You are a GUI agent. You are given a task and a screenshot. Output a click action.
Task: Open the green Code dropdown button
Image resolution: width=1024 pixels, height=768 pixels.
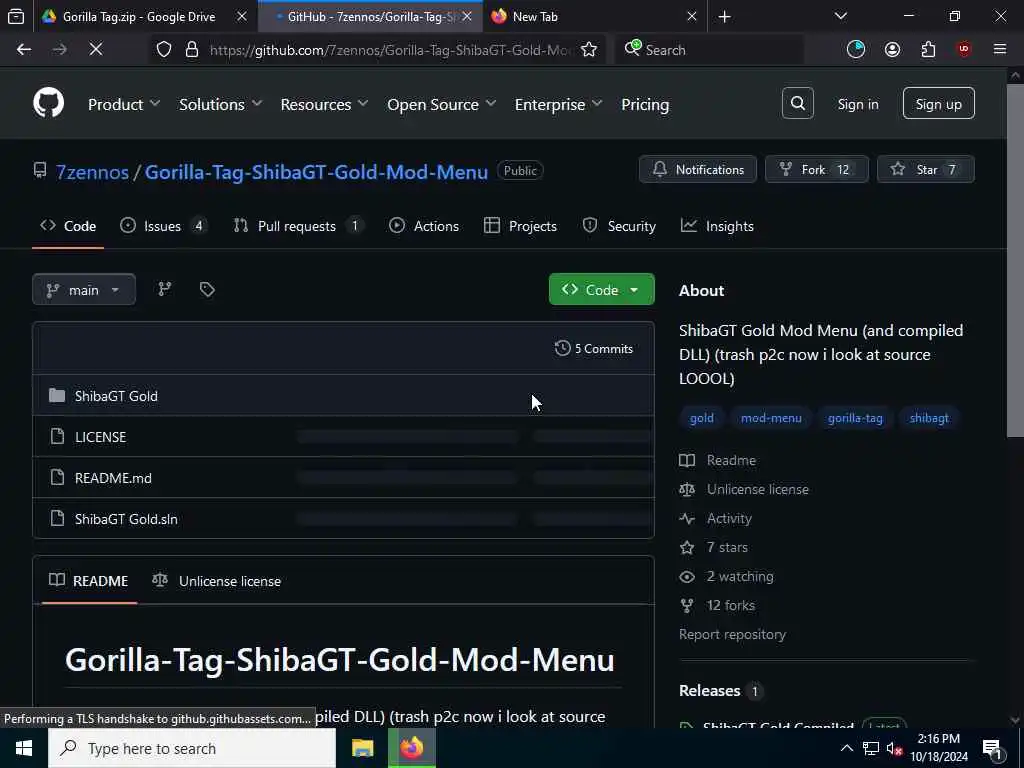click(x=601, y=289)
